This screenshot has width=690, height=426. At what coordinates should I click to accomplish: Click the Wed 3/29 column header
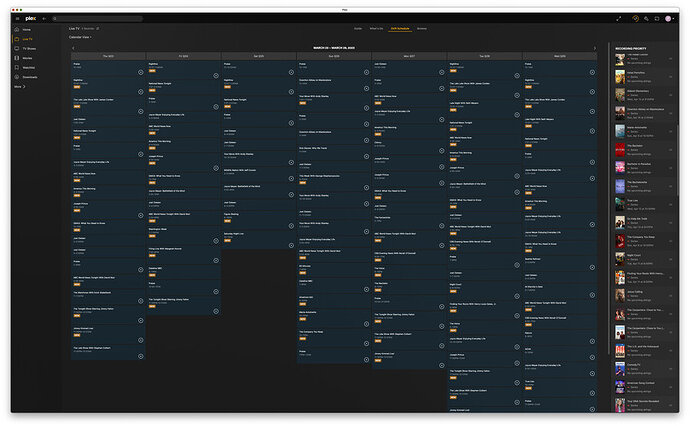pyautogui.click(x=560, y=56)
